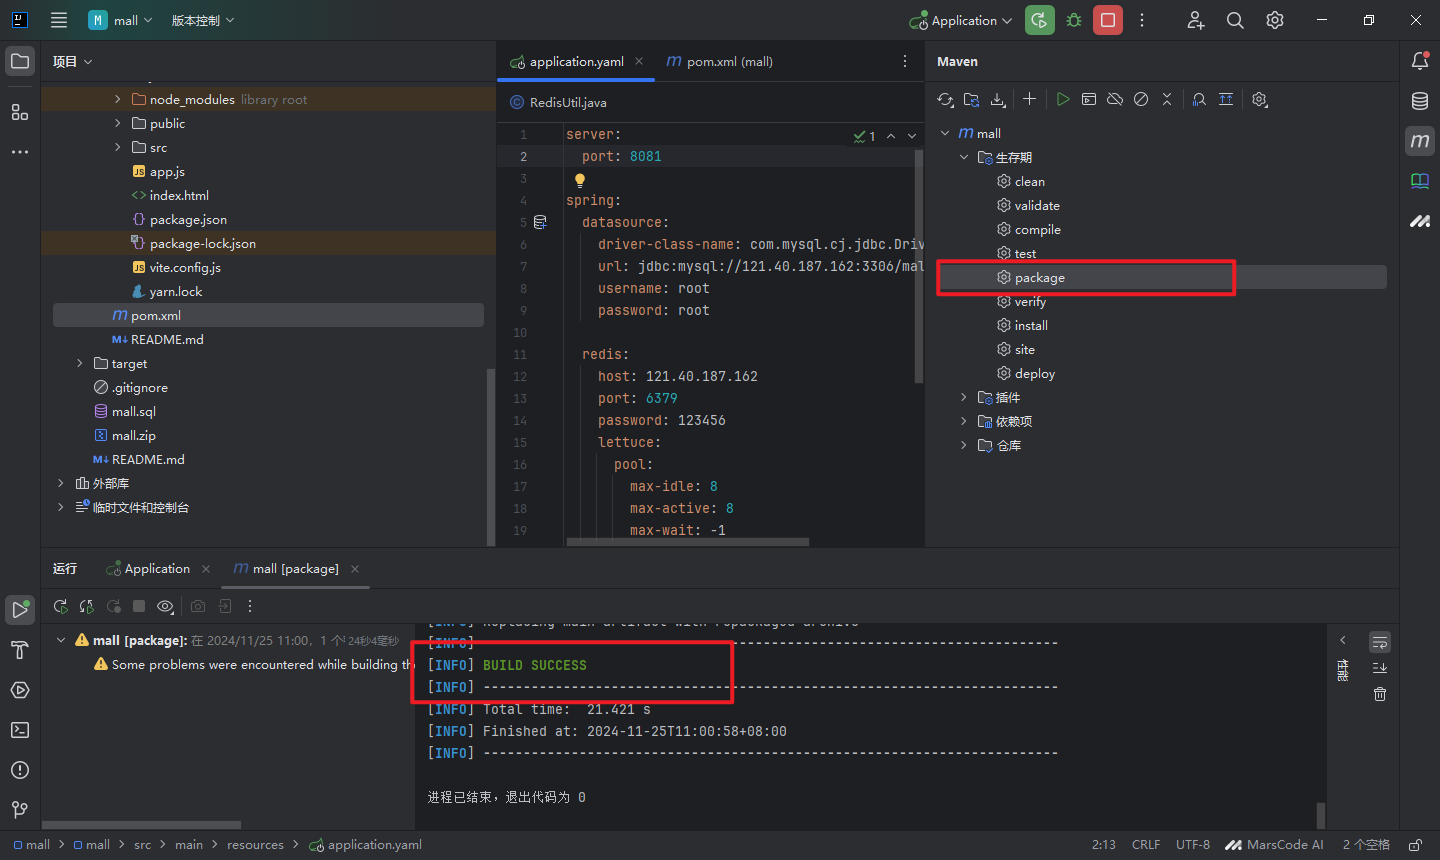Image resolution: width=1440 pixels, height=860 pixels.
Task: Click the Debug Application bug icon
Action: point(1074,20)
